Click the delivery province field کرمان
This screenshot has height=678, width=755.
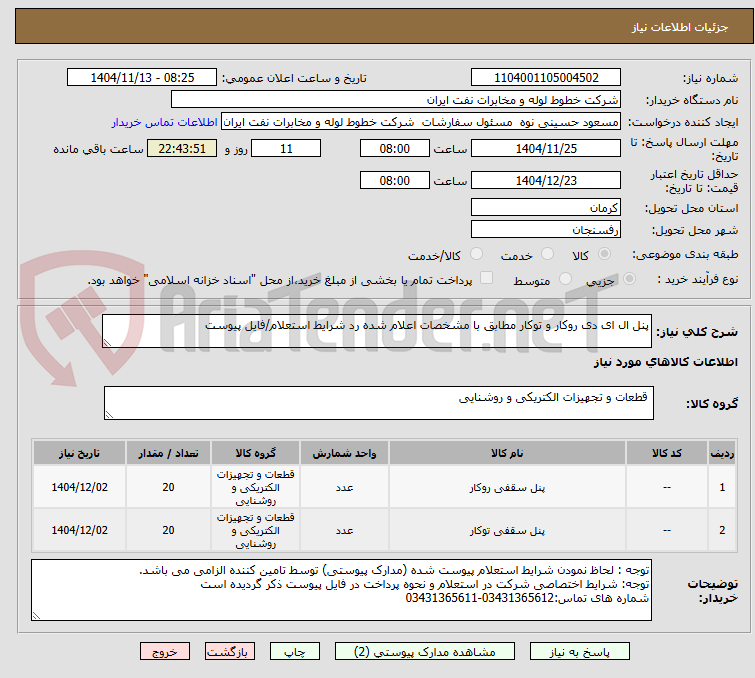point(546,208)
